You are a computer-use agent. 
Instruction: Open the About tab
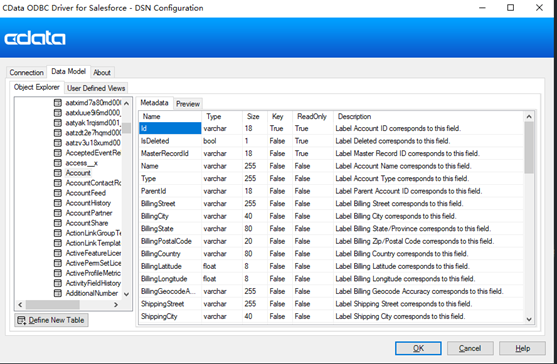[x=102, y=72]
